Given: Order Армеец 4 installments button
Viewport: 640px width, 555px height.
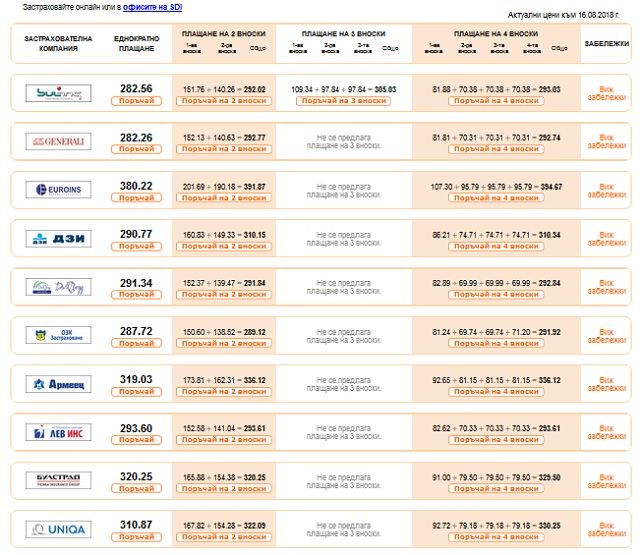Looking at the screenshot, I should (x=496, y=391).
